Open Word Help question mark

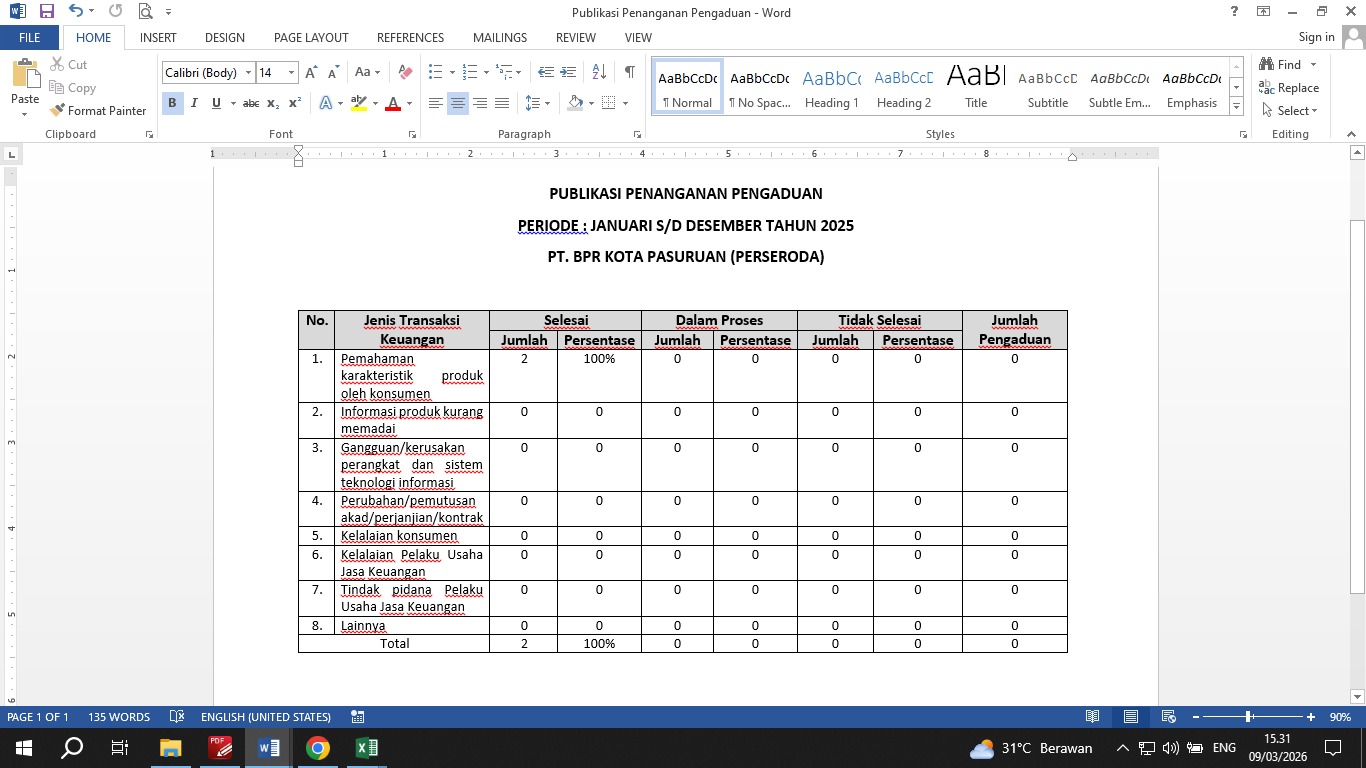1235,12
